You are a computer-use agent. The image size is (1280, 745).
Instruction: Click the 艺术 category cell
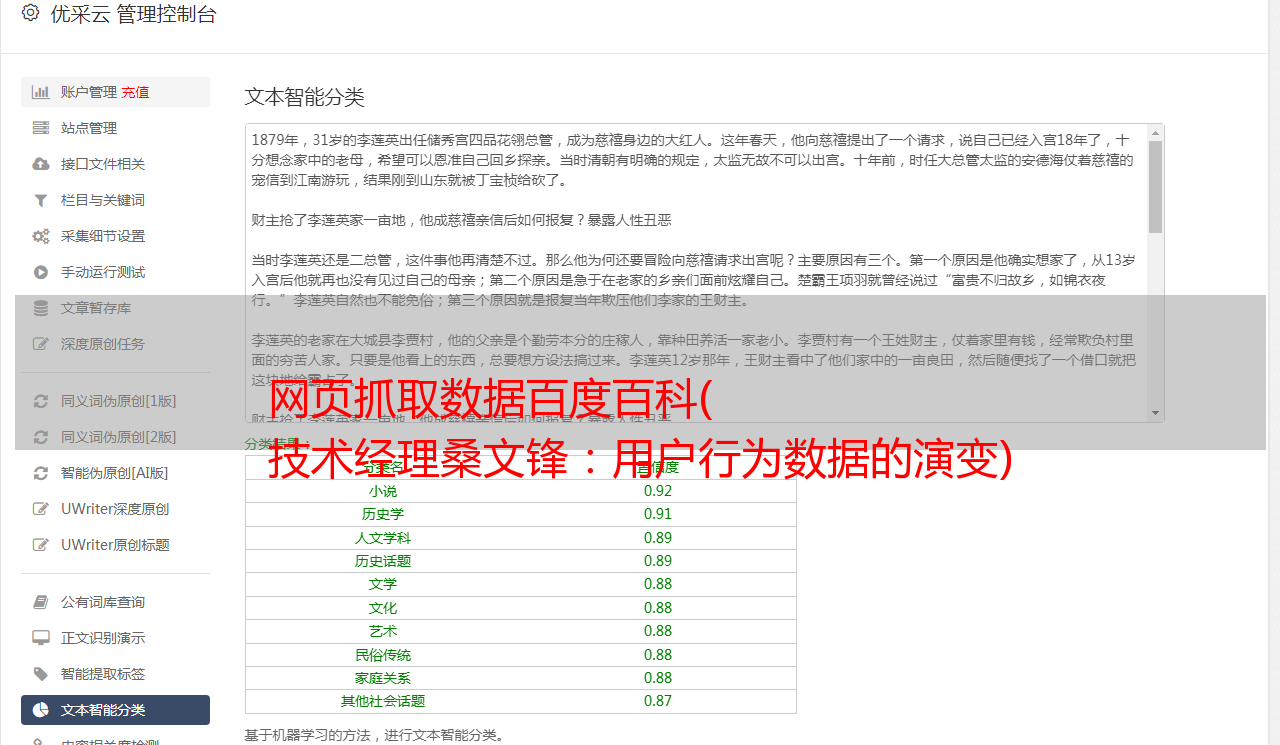[x=383, y=631]
